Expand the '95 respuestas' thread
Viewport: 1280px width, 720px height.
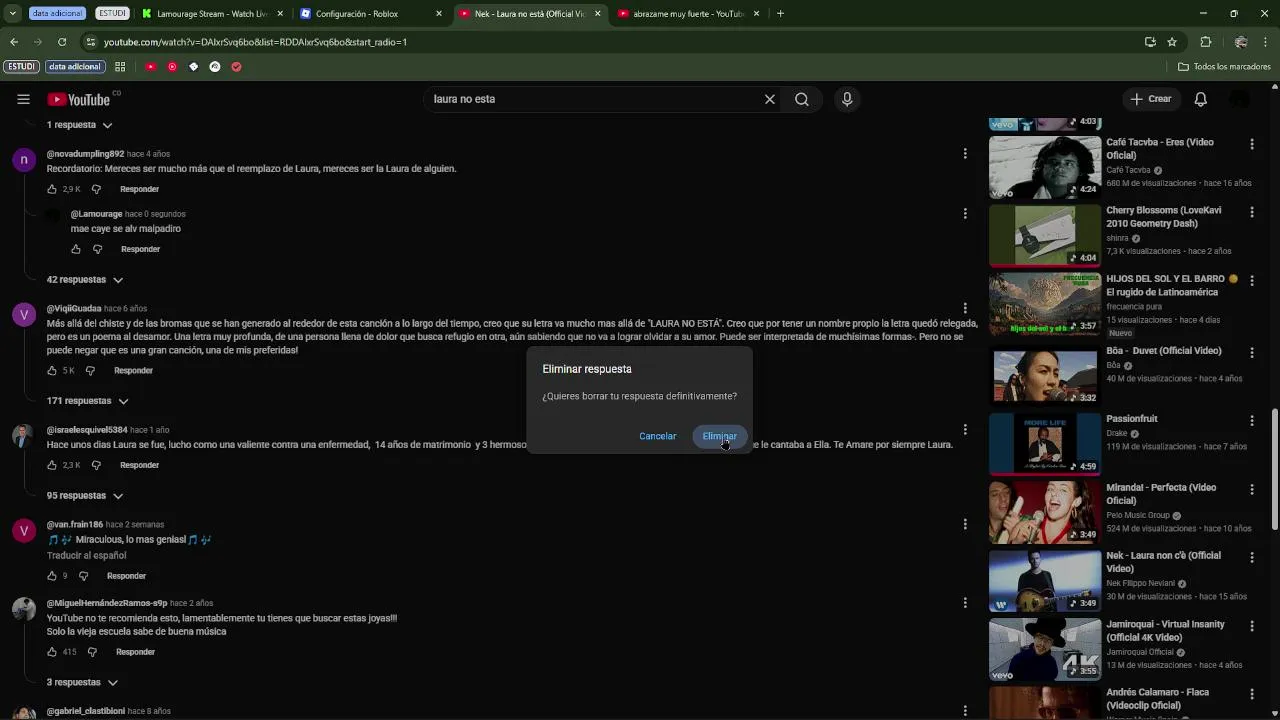[84, 496]
